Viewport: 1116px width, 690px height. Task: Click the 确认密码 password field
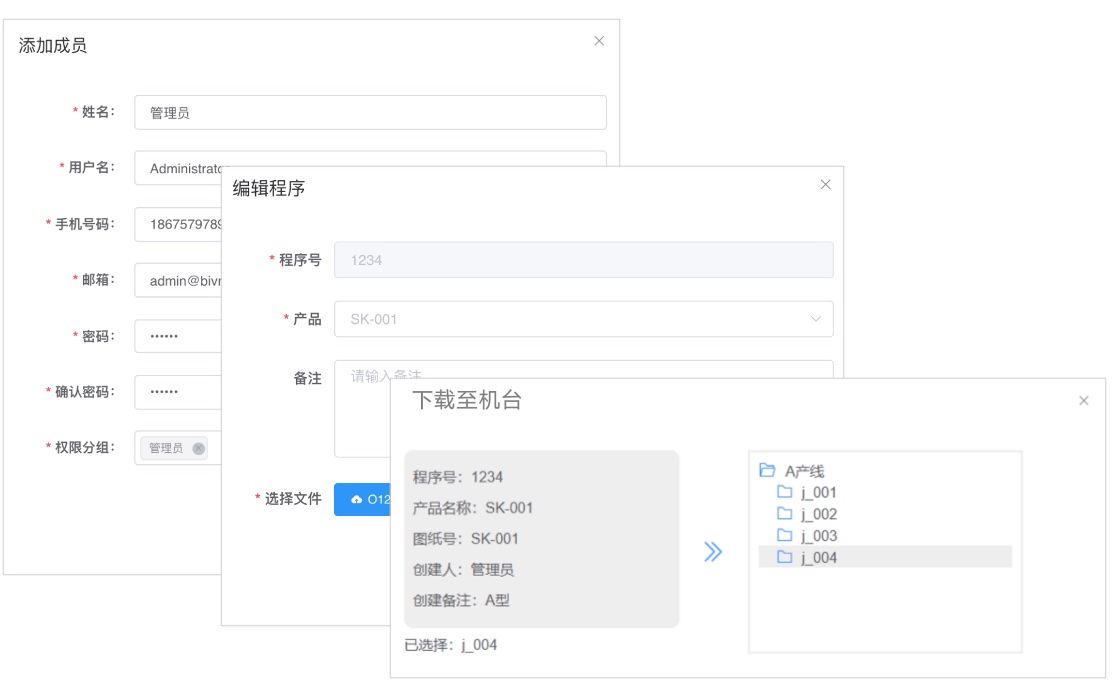point(176,392)
